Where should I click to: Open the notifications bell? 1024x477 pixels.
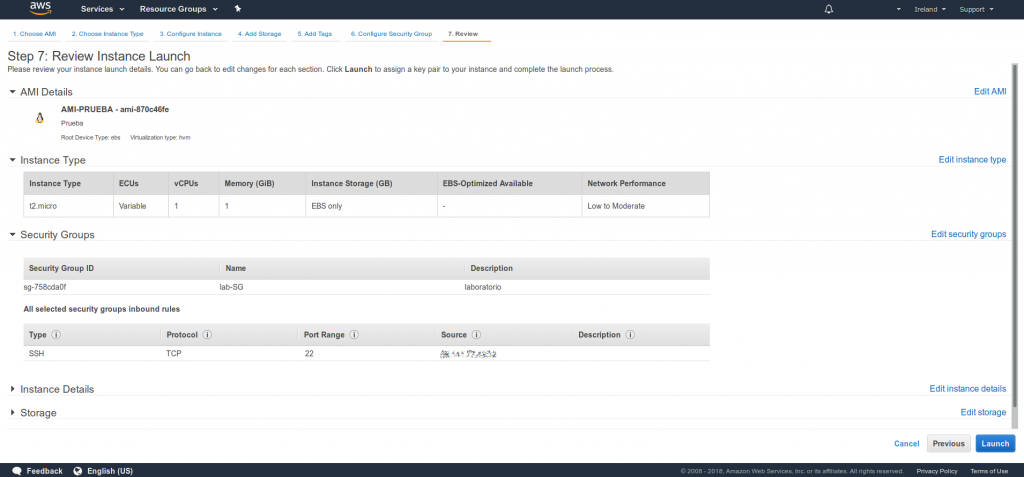point(828,9)
